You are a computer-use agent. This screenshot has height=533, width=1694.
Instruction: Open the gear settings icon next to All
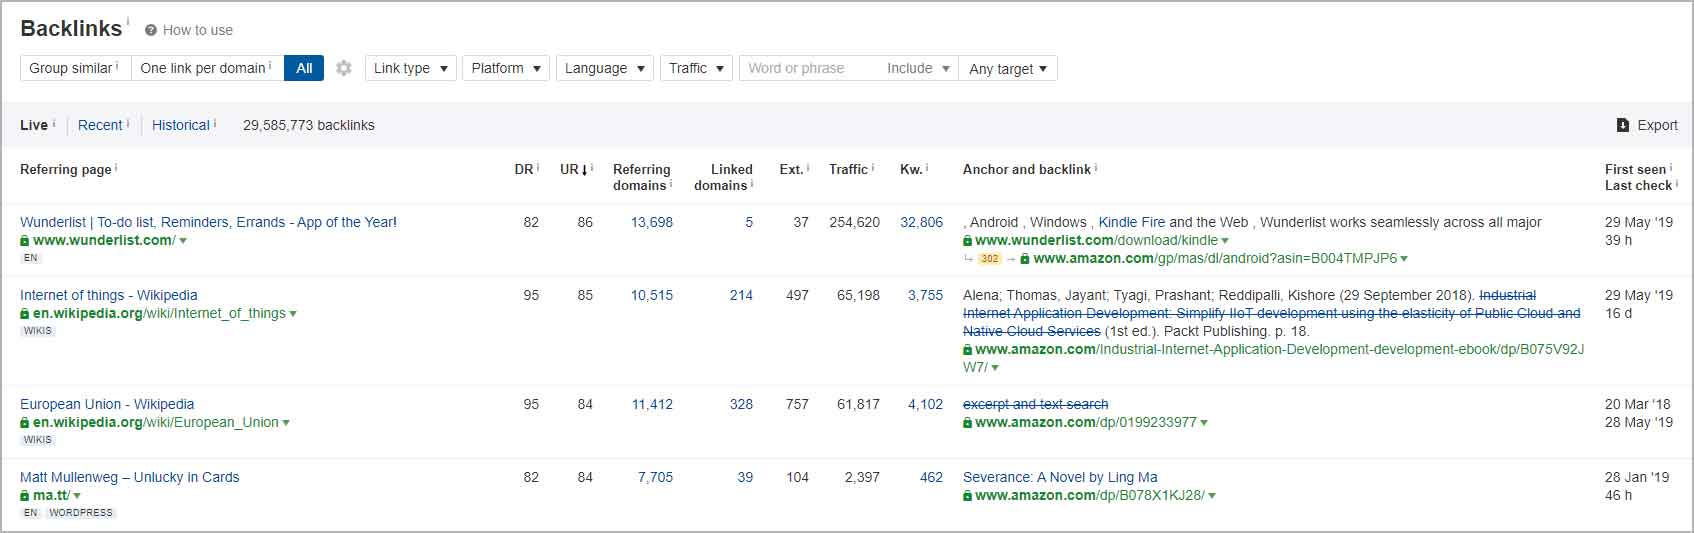point(344,68)
